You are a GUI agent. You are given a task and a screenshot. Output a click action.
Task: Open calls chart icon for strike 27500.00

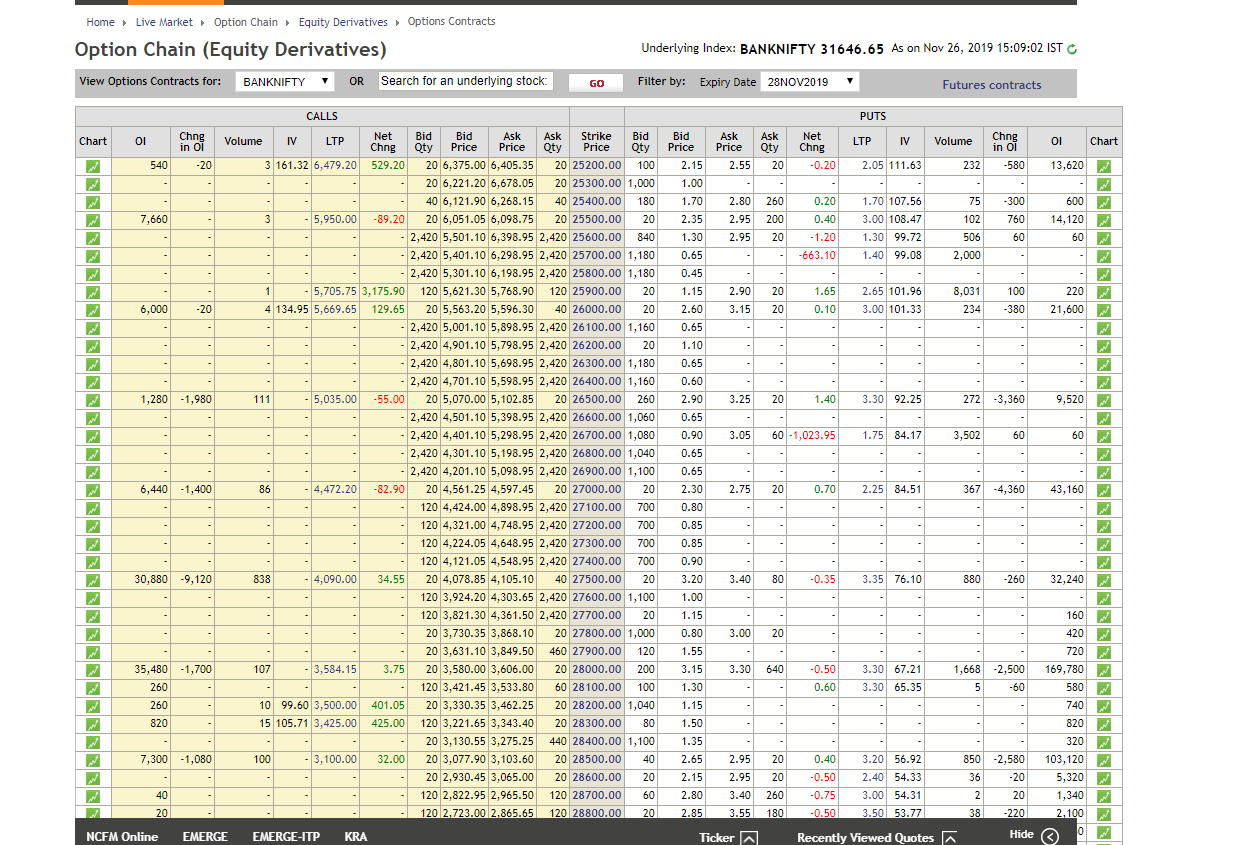(93, 580)
